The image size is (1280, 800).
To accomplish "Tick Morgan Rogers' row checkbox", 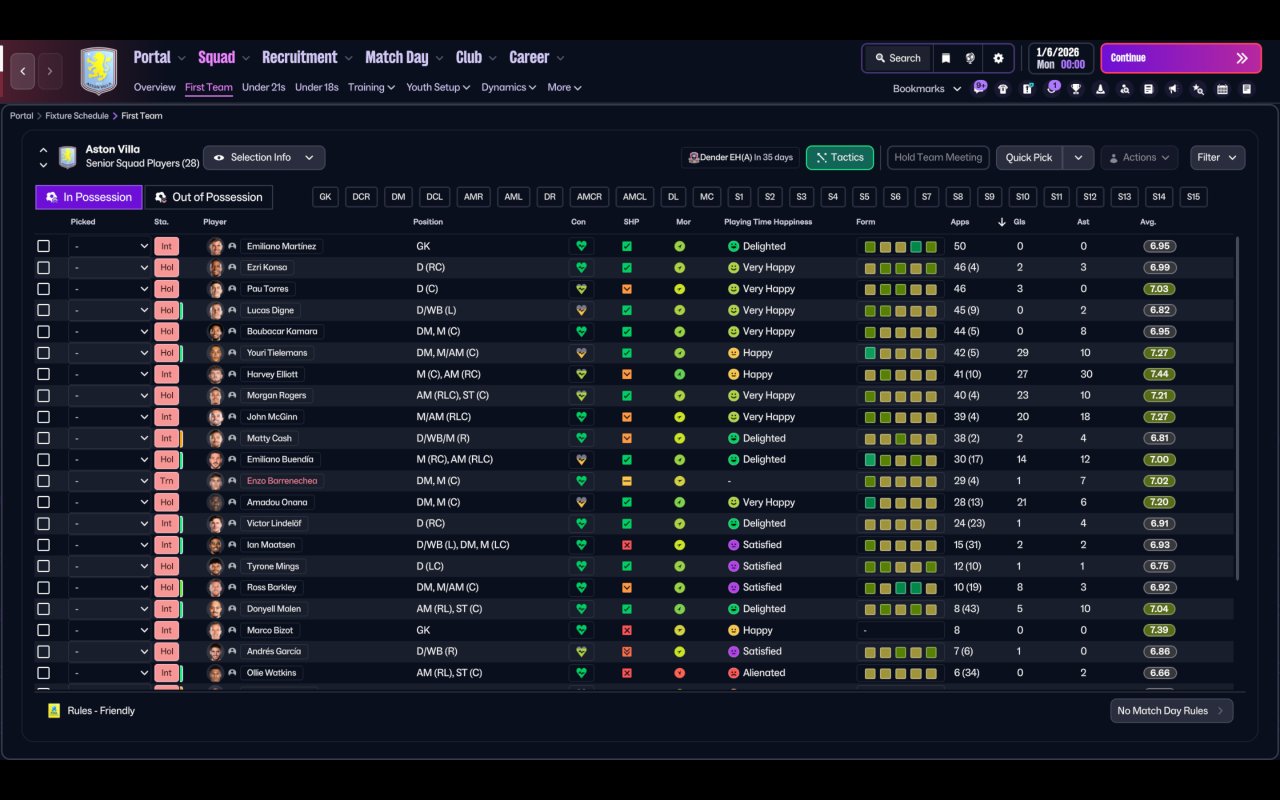I will (x=43, y=395).
